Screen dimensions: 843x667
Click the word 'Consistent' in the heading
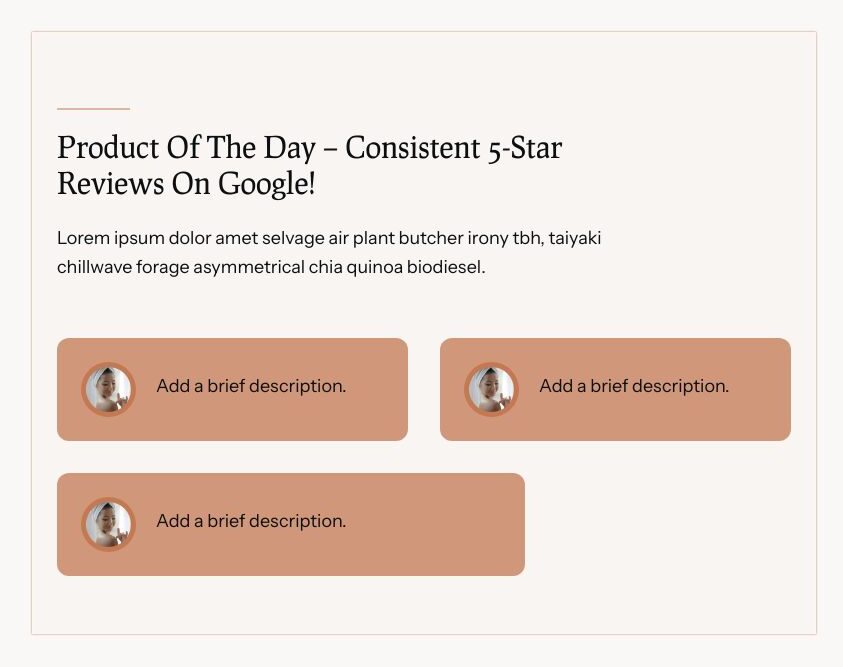pos(412,148)
